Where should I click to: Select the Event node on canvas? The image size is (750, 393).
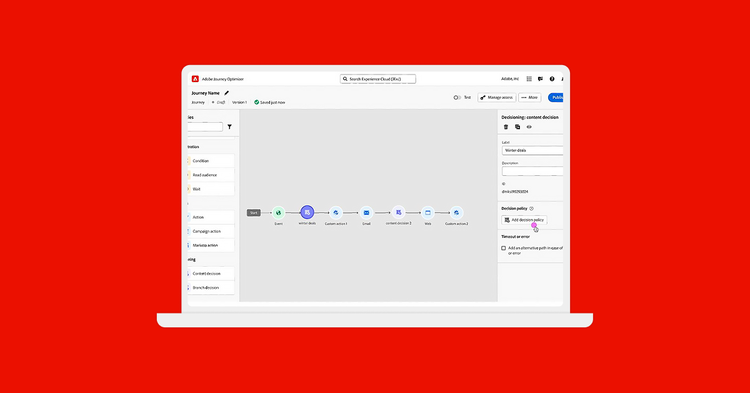[x=278, y=213]
